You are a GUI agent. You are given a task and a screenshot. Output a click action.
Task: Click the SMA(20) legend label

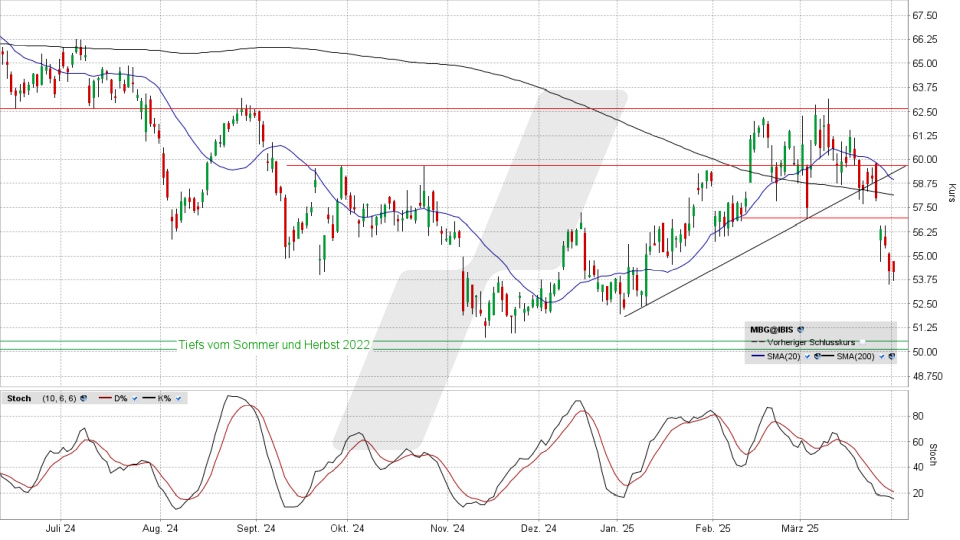pos(784,356)
